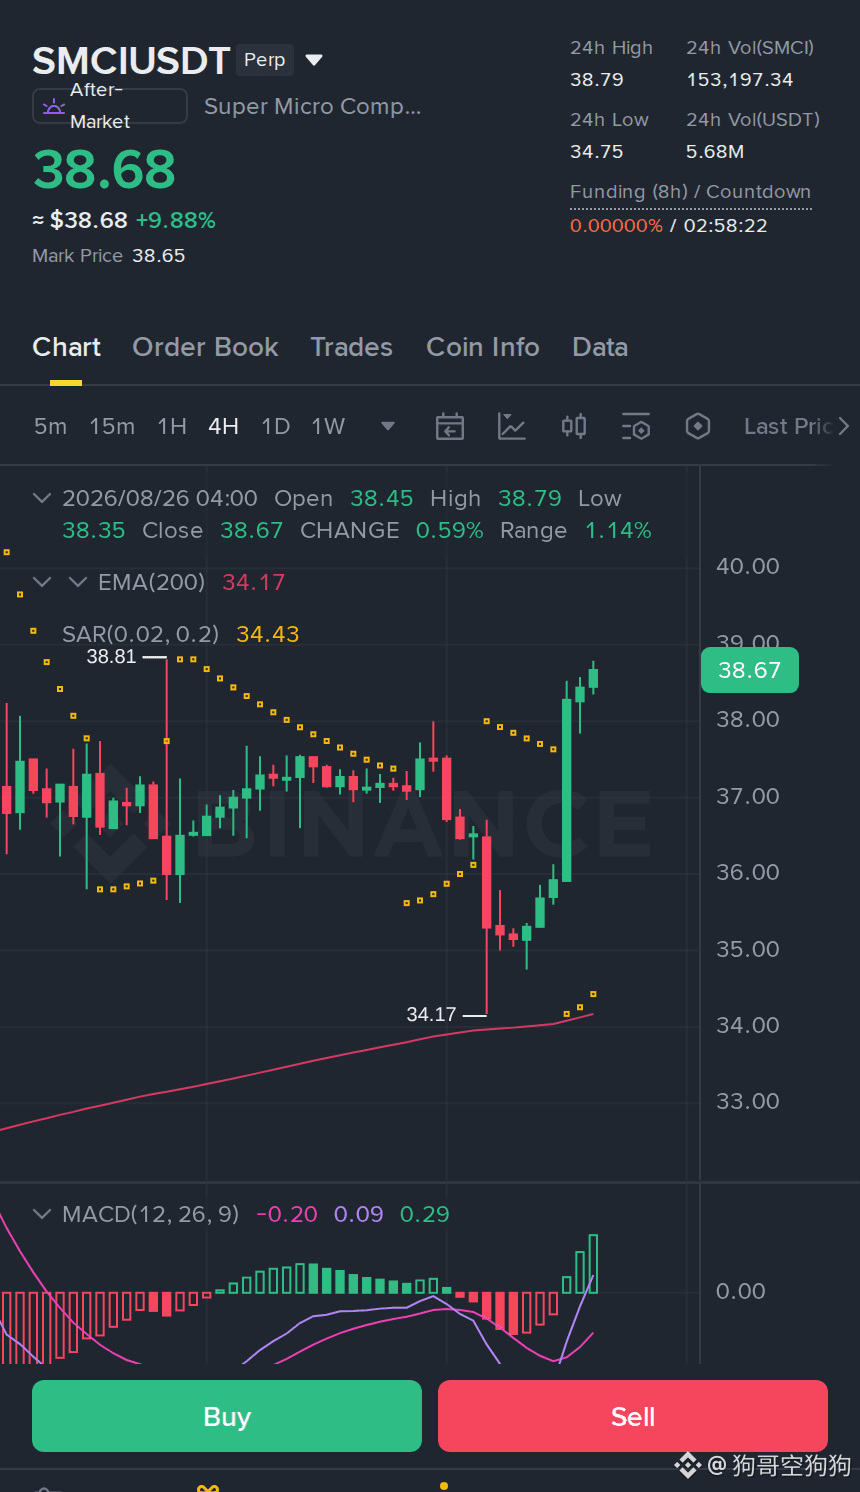This screenshot has width=860, height=1492.
Task: Open the Coin Info tab
Action: (483, 347)
